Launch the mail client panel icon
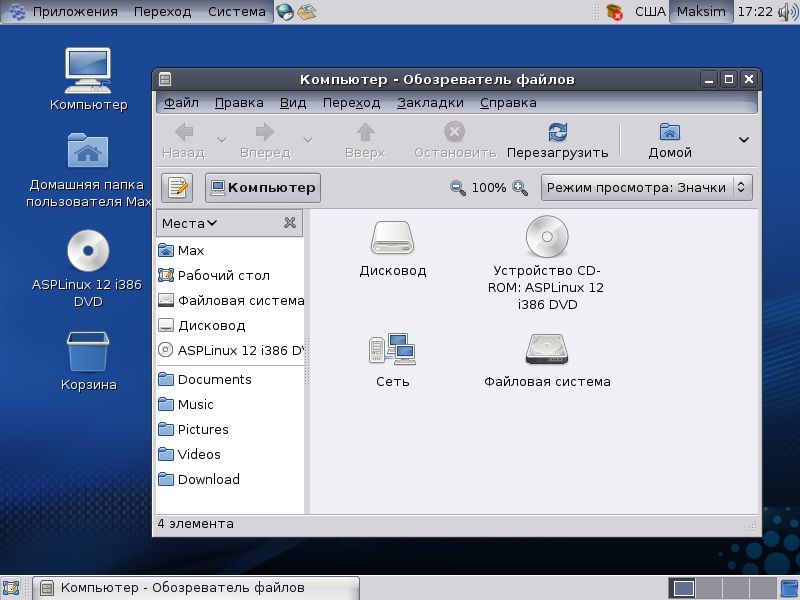800x600 pixels. coord(307,12)
